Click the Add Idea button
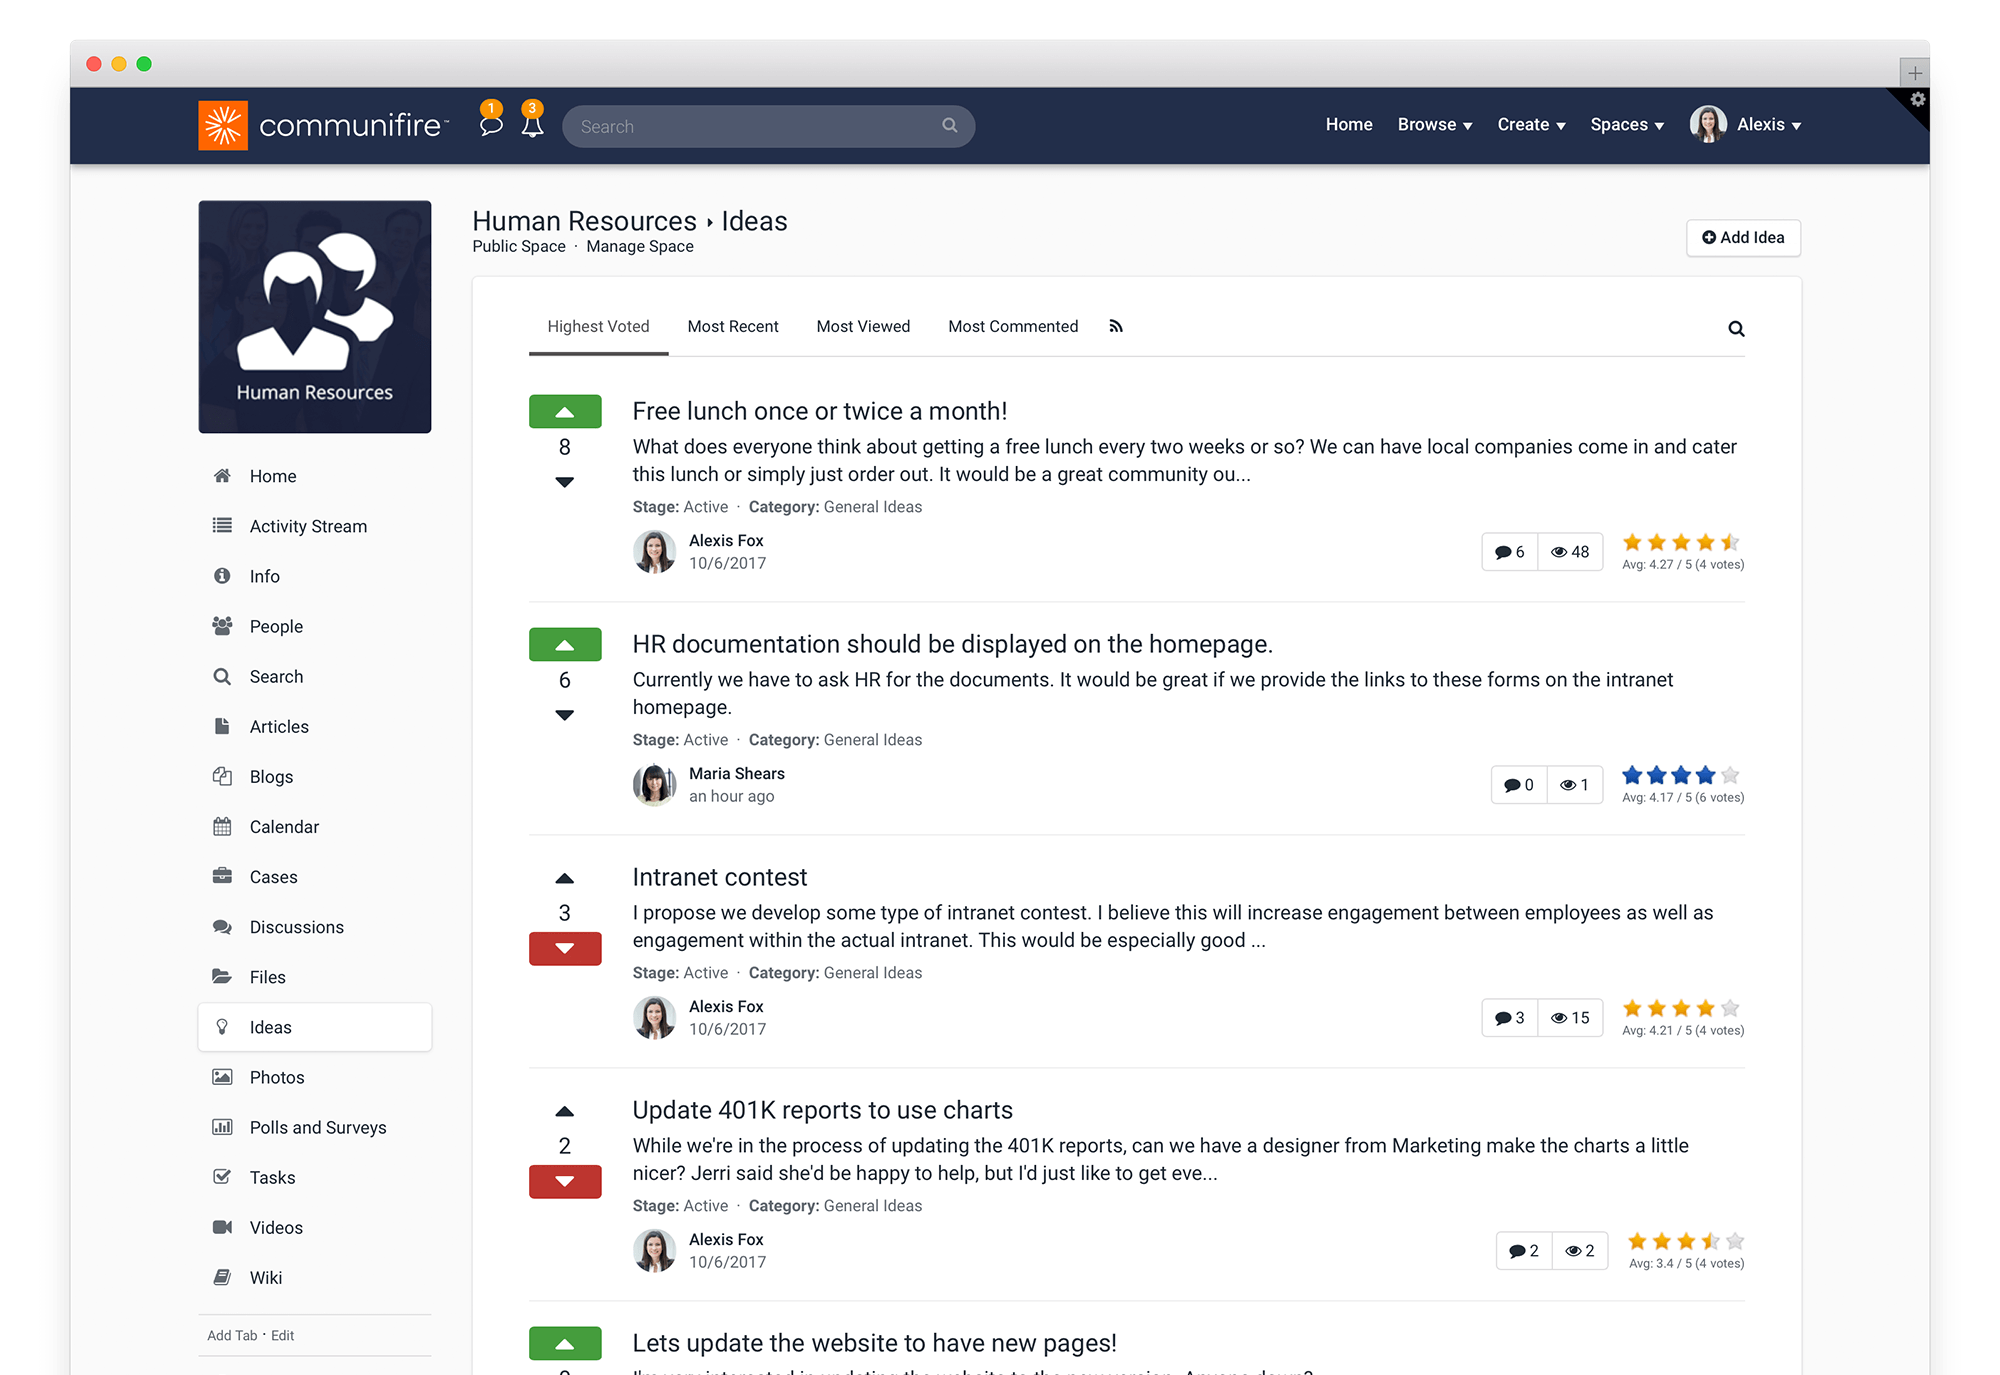The height and width of the screenshot is (1375, 2000). point(1743,237)
